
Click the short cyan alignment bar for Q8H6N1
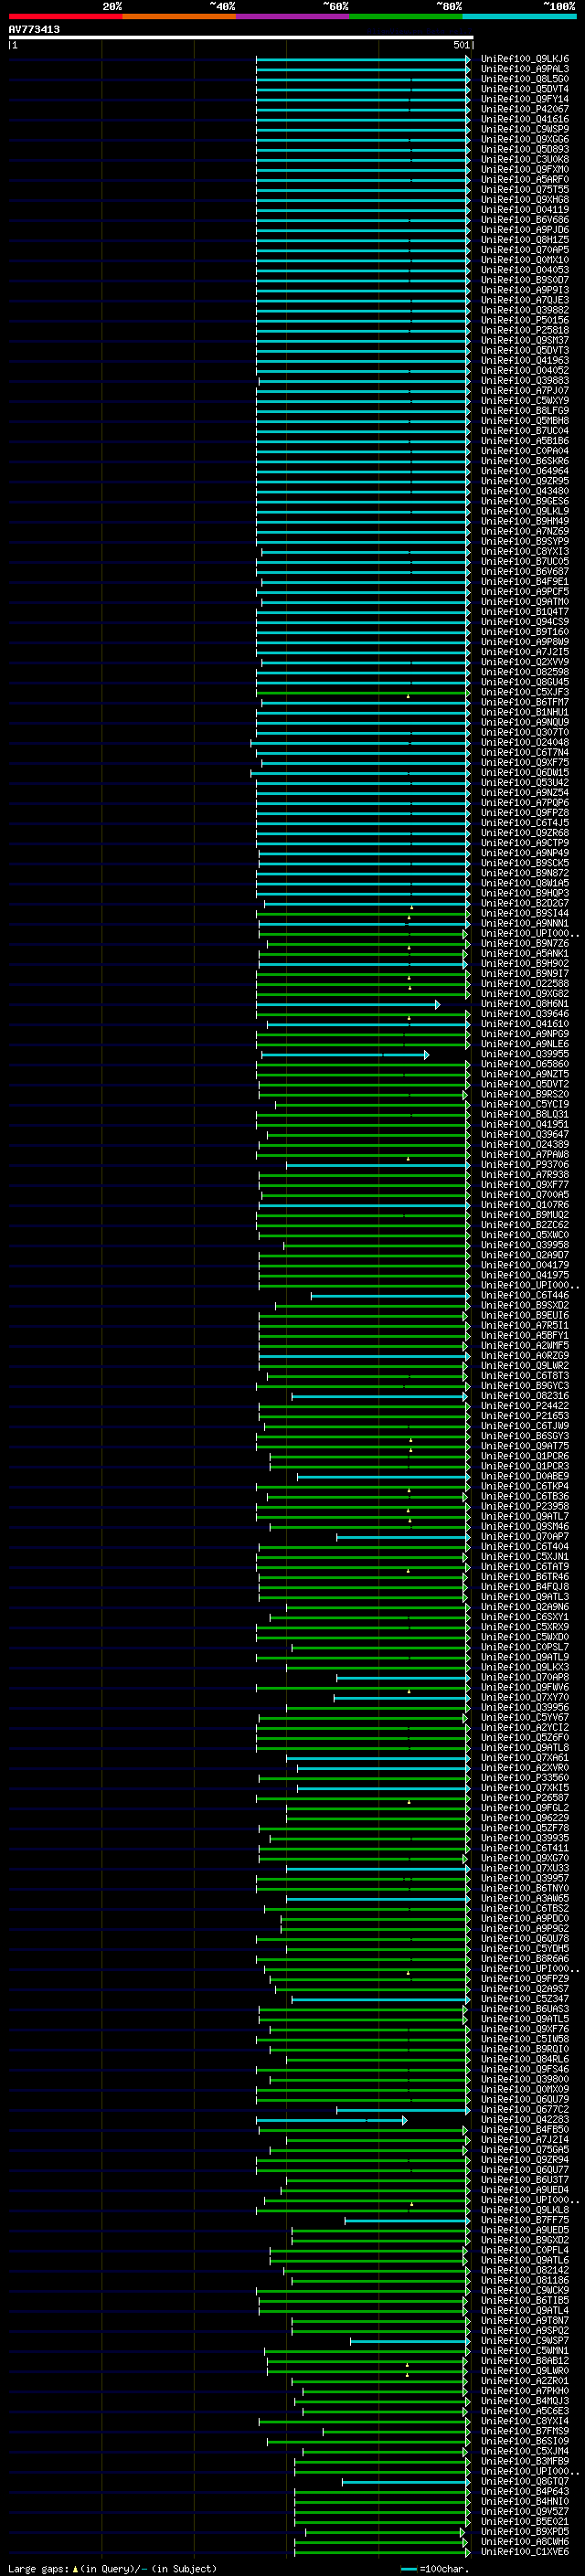tap(346, 1004)
